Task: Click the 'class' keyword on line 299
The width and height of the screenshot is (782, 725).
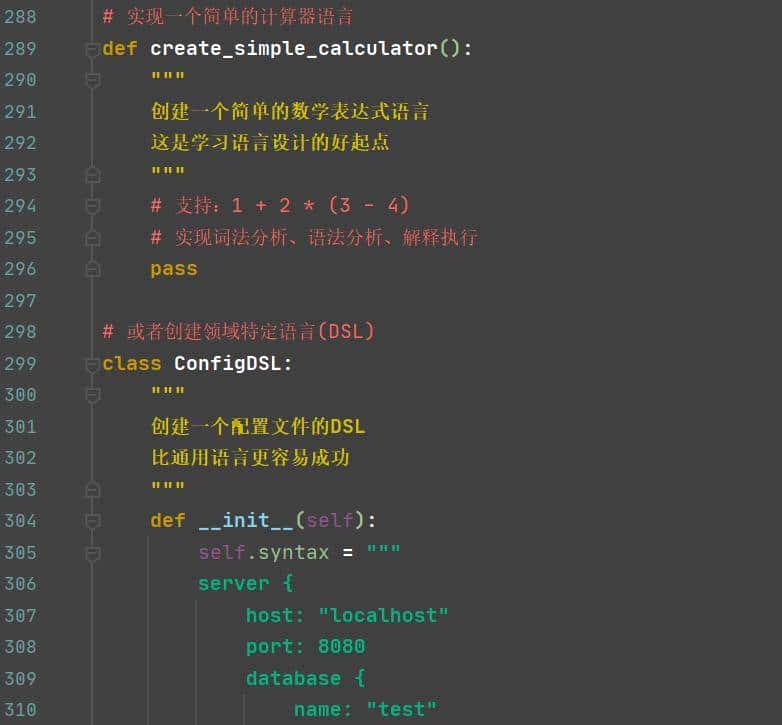Action: click(132, 363)
